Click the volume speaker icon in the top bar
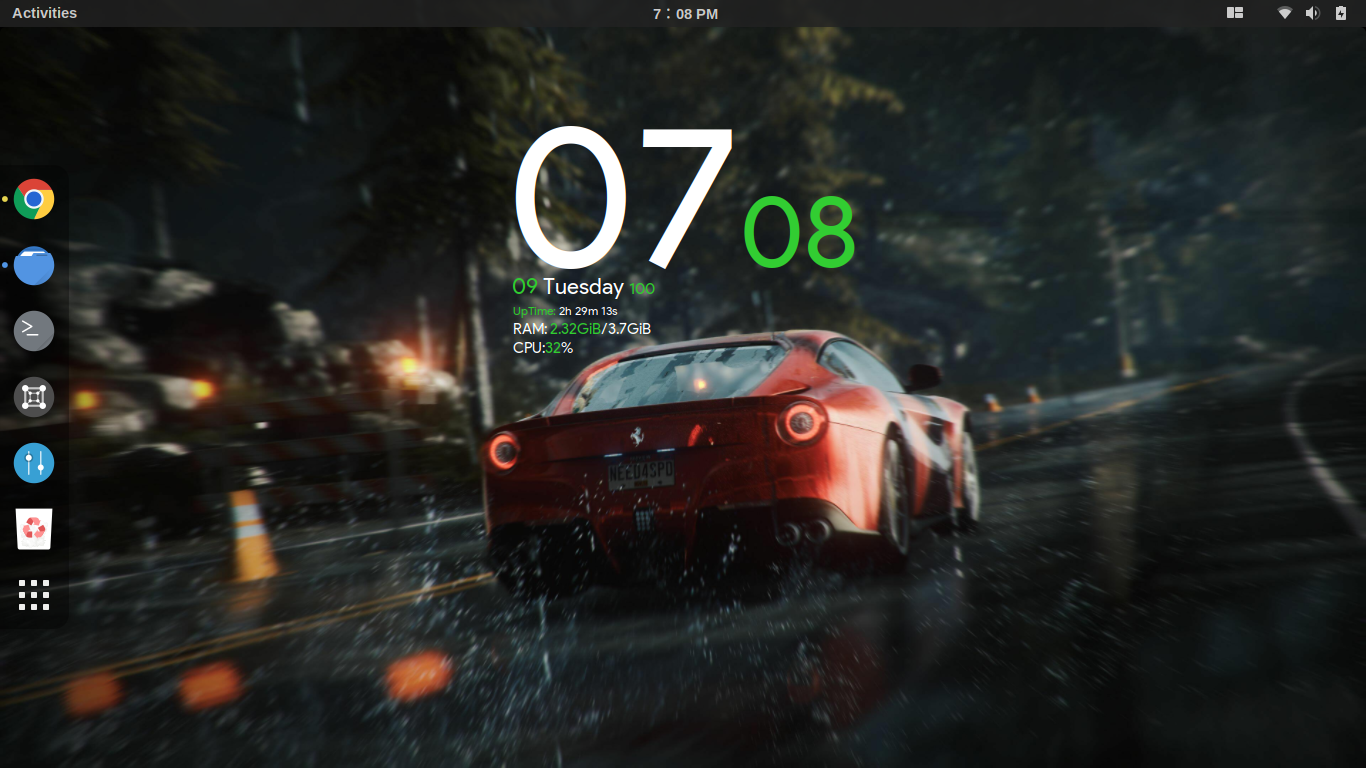 point(1312,13)
